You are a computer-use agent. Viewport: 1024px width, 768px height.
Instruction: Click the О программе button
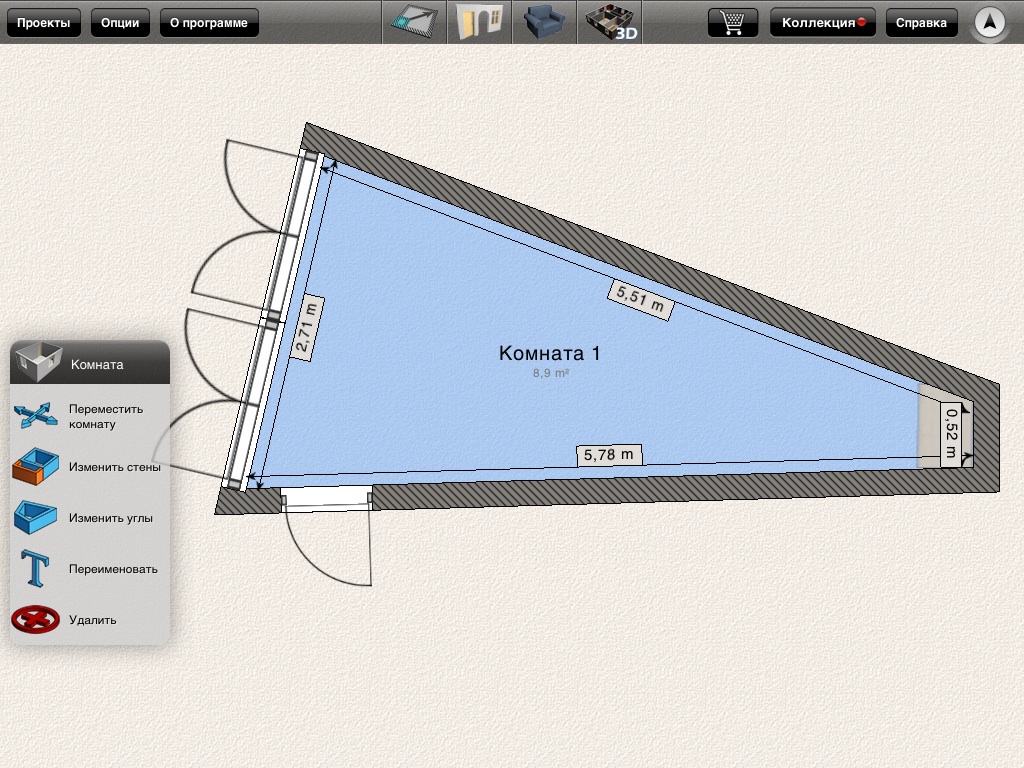pos(209,22)
